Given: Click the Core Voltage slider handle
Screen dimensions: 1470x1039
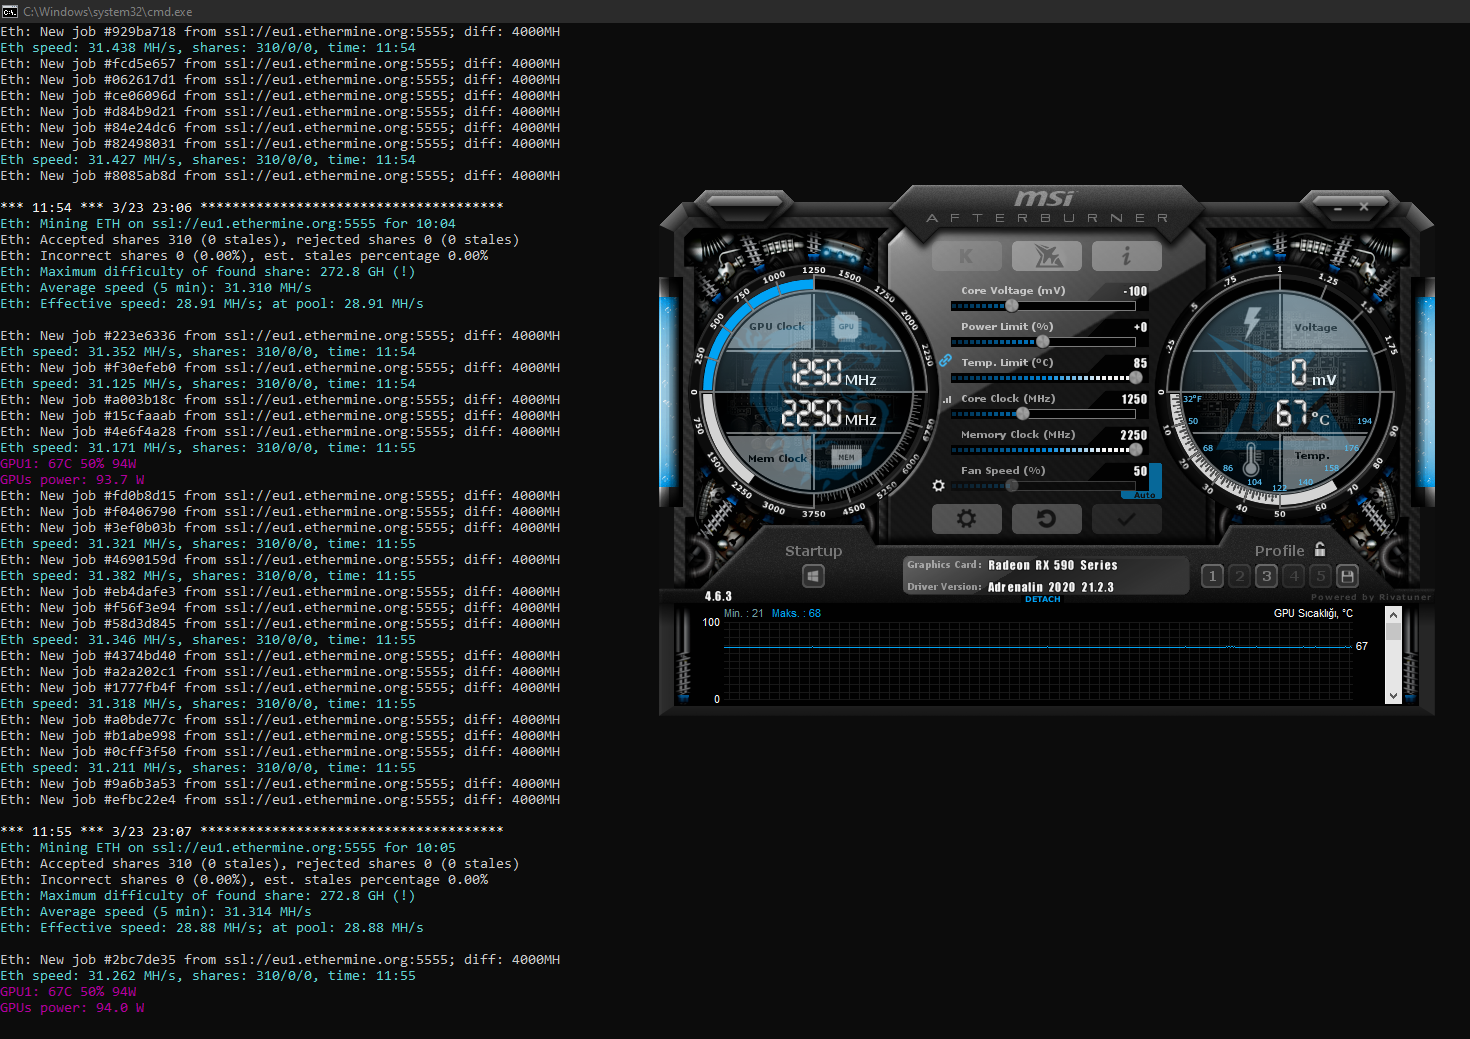Looking at the screenshot, I should [1012, 306].
